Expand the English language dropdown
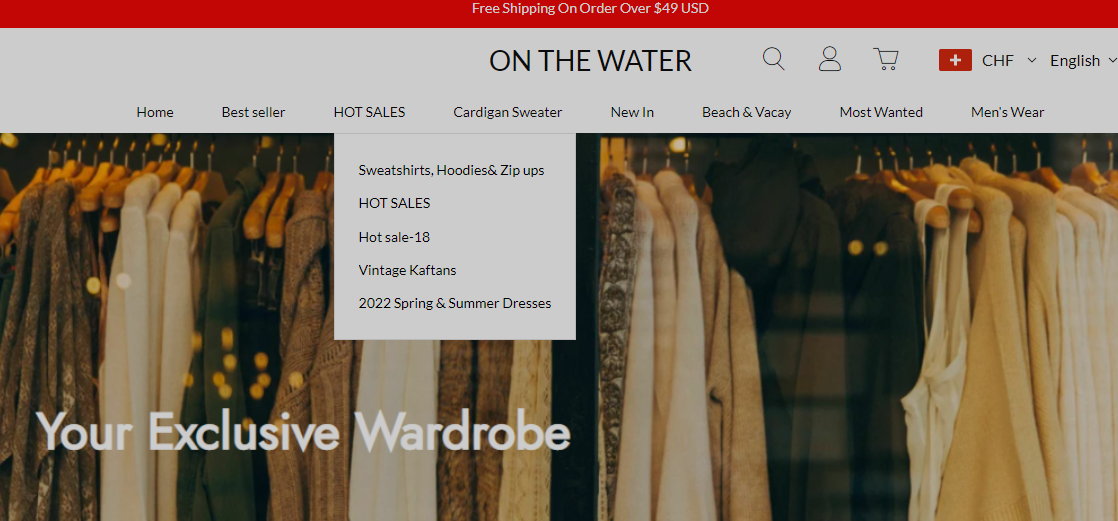 pyautogui.click(x=1083, y=61)
